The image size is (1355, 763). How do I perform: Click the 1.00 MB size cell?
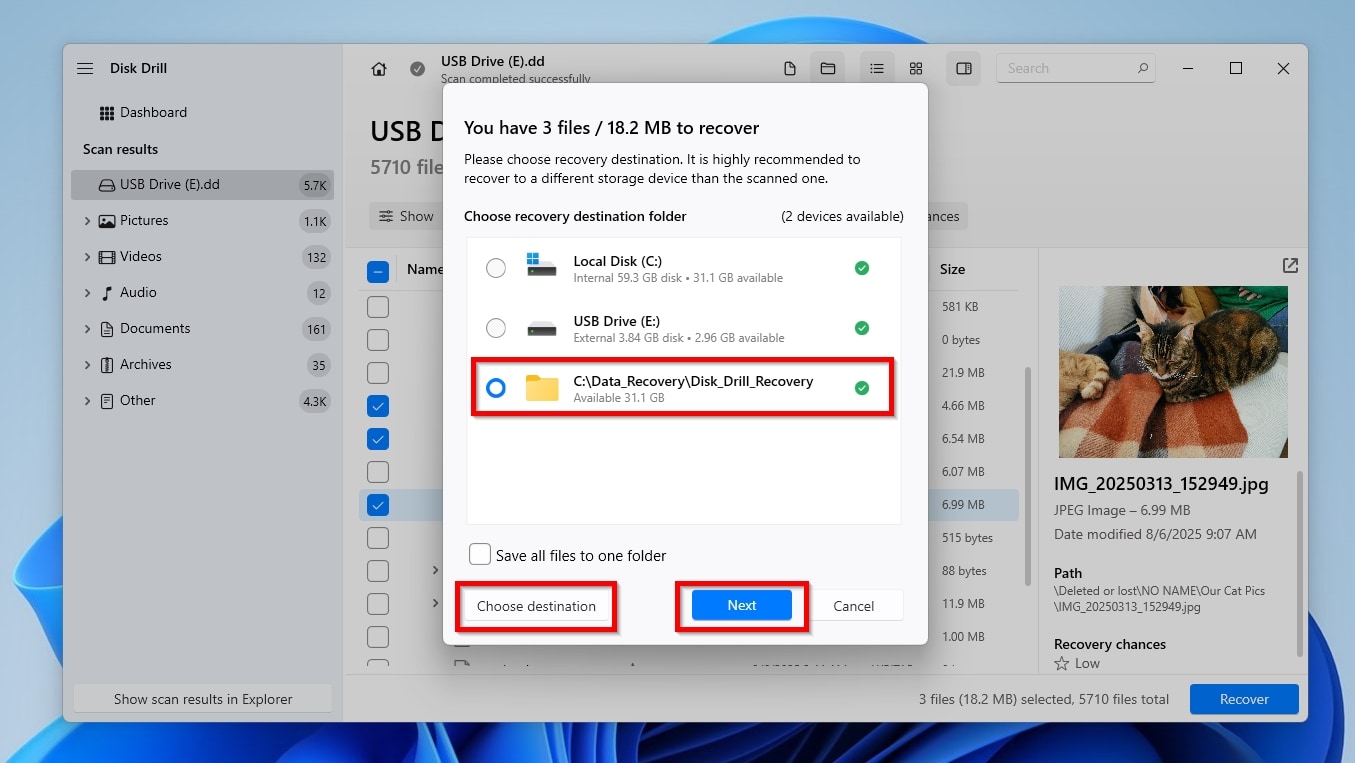pyautogui.click(x=962, y=637)
